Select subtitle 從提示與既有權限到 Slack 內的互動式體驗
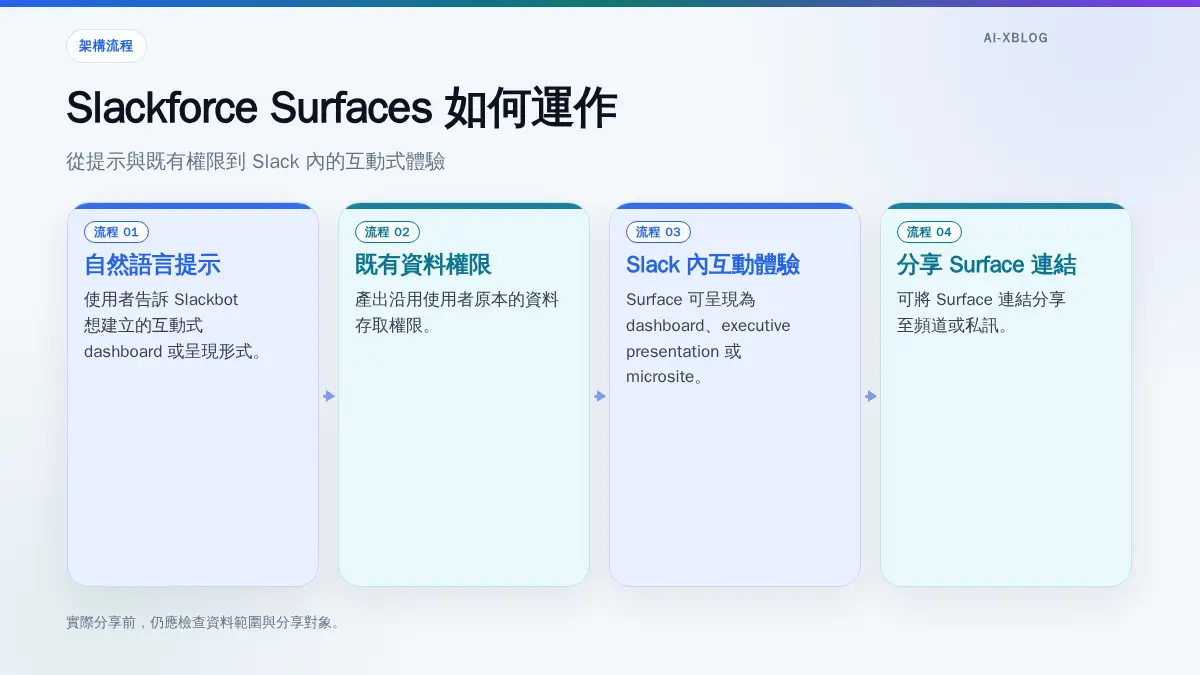Viewport: 1200px width, 675px height. pyautogui.click(x=255, y=161)
